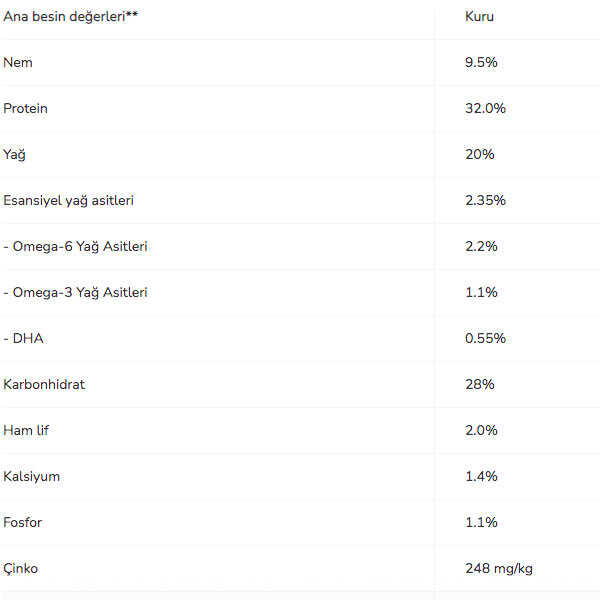
Task: Select the 'Karbonhidrat' row label
Action: point(44,384)
